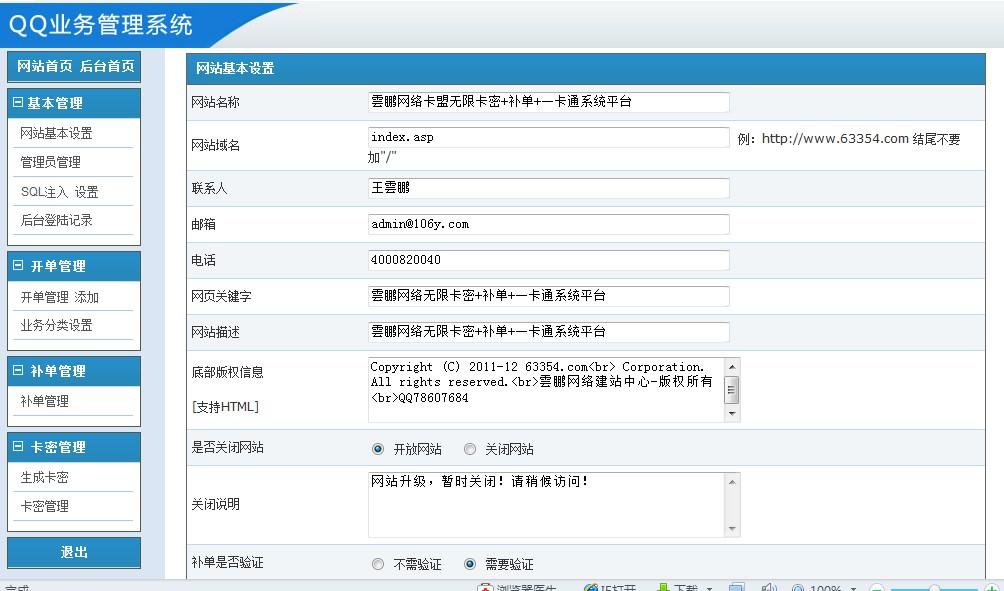Click into the 电话 input field

(x=548, y=260)
